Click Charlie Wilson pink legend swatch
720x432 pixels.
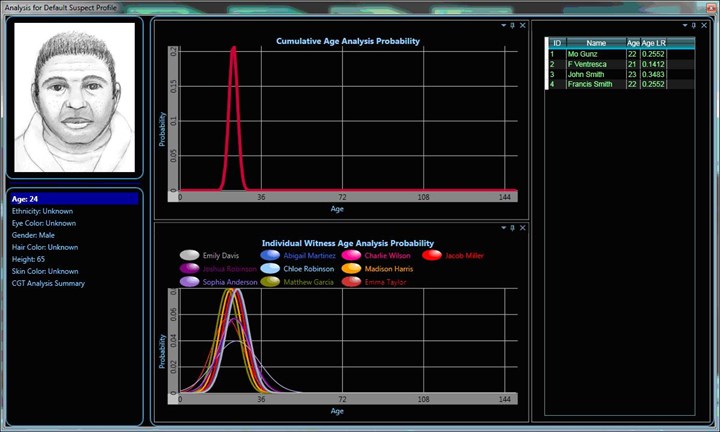(x=351, y=256)
